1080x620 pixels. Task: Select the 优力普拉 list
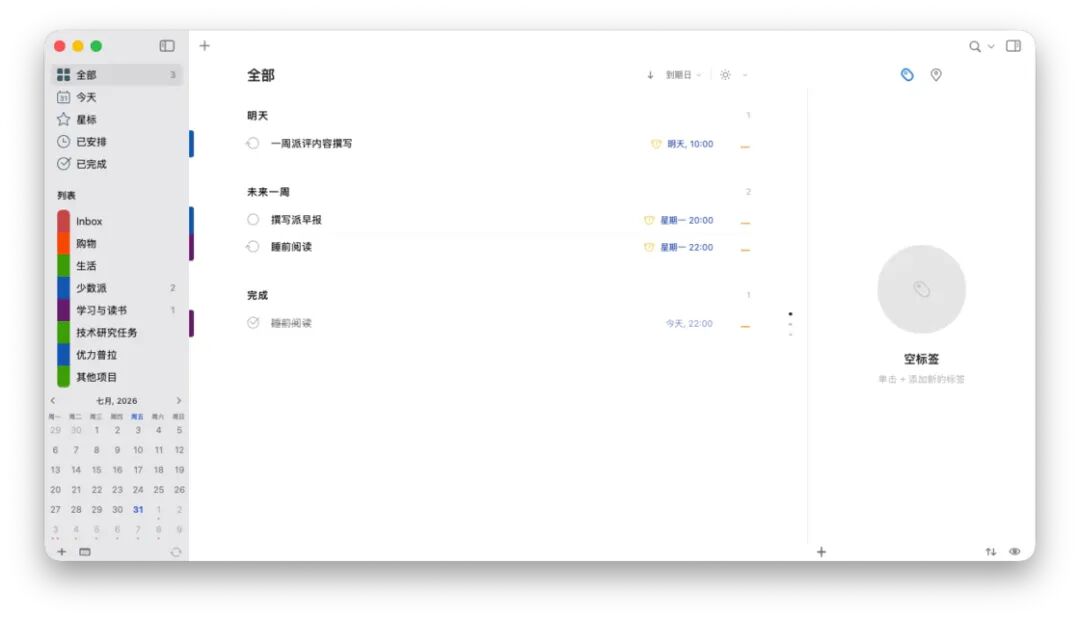(117, 355)
